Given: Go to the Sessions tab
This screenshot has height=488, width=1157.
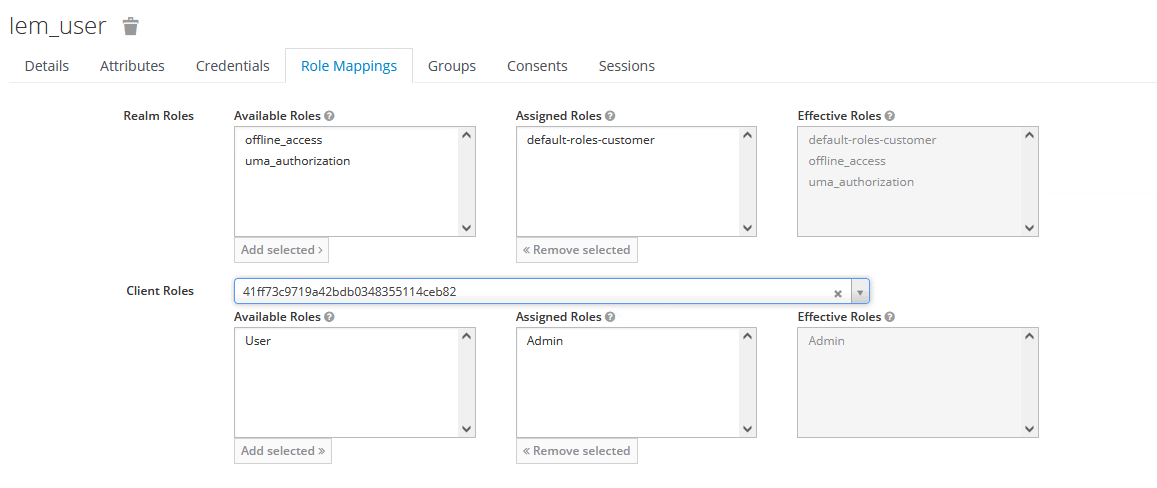Looking at the screenshot, I should pos(626,66).
